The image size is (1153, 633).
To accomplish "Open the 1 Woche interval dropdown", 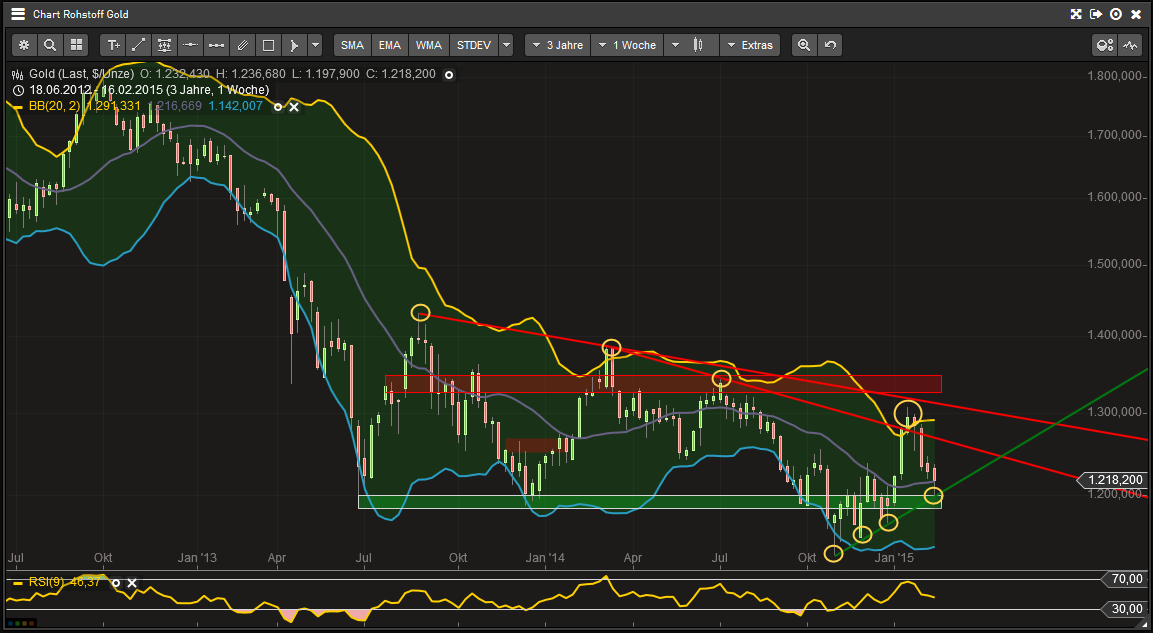I will pos(627,45).
